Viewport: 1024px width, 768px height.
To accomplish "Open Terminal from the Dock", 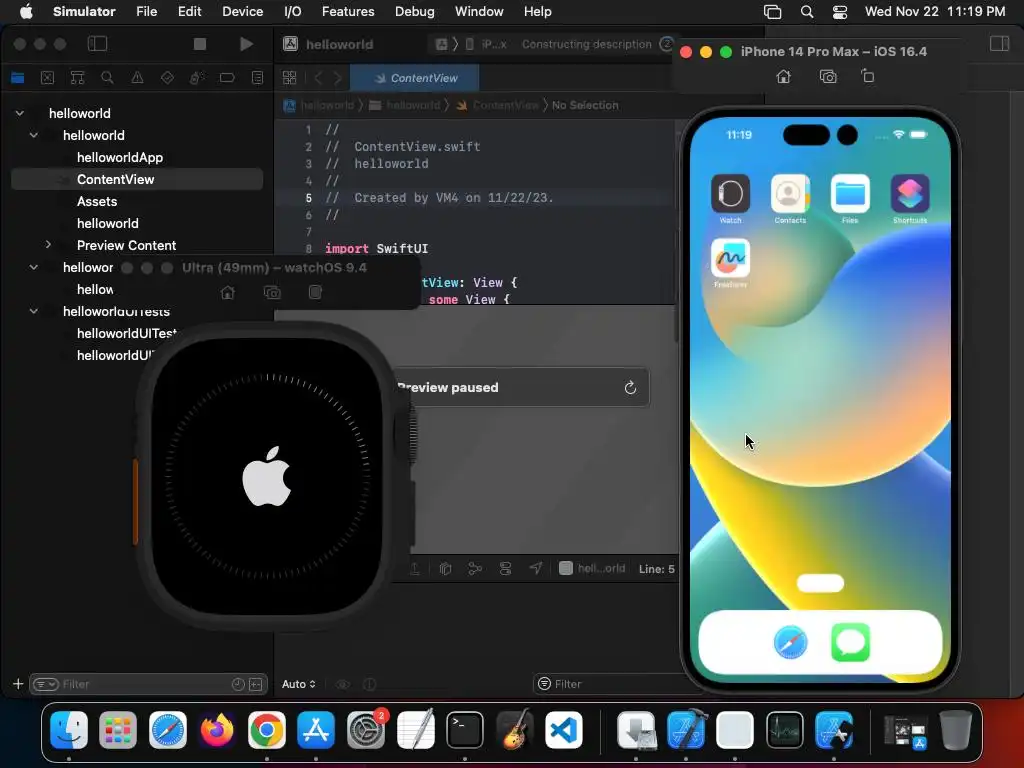I will pos(464,730).
